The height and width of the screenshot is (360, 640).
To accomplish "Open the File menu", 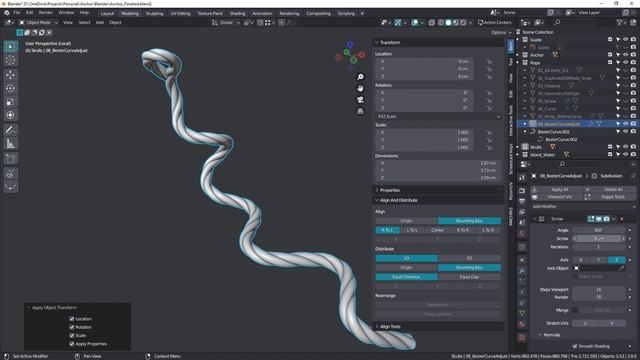I will [17, 13].
